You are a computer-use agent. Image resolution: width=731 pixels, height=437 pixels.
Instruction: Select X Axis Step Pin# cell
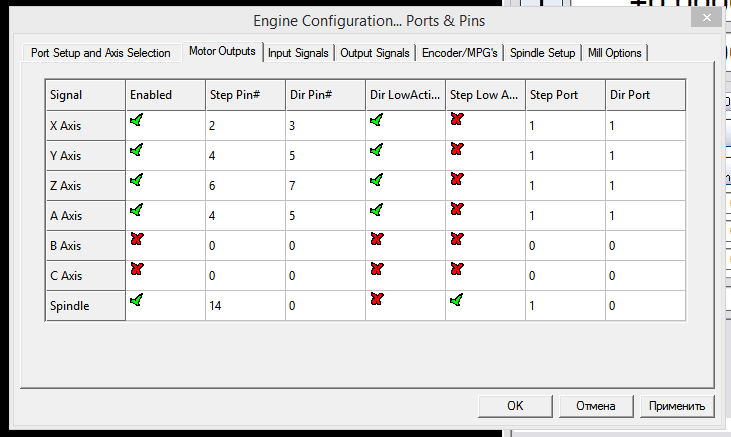coord(244,126)
